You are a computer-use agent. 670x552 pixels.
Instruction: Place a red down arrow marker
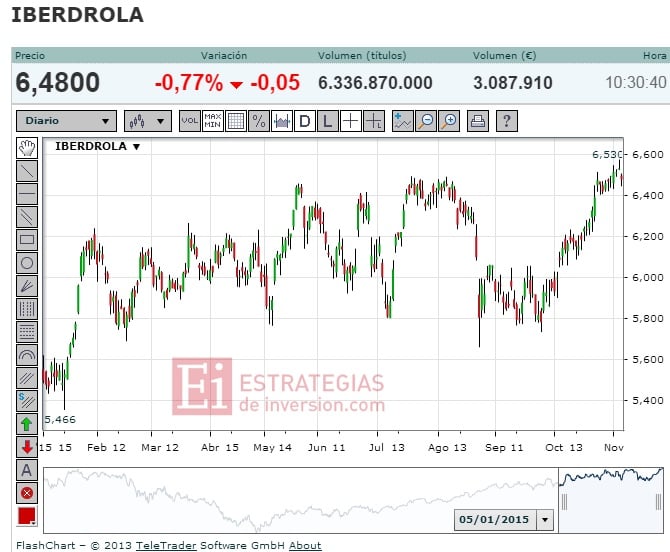27,447
